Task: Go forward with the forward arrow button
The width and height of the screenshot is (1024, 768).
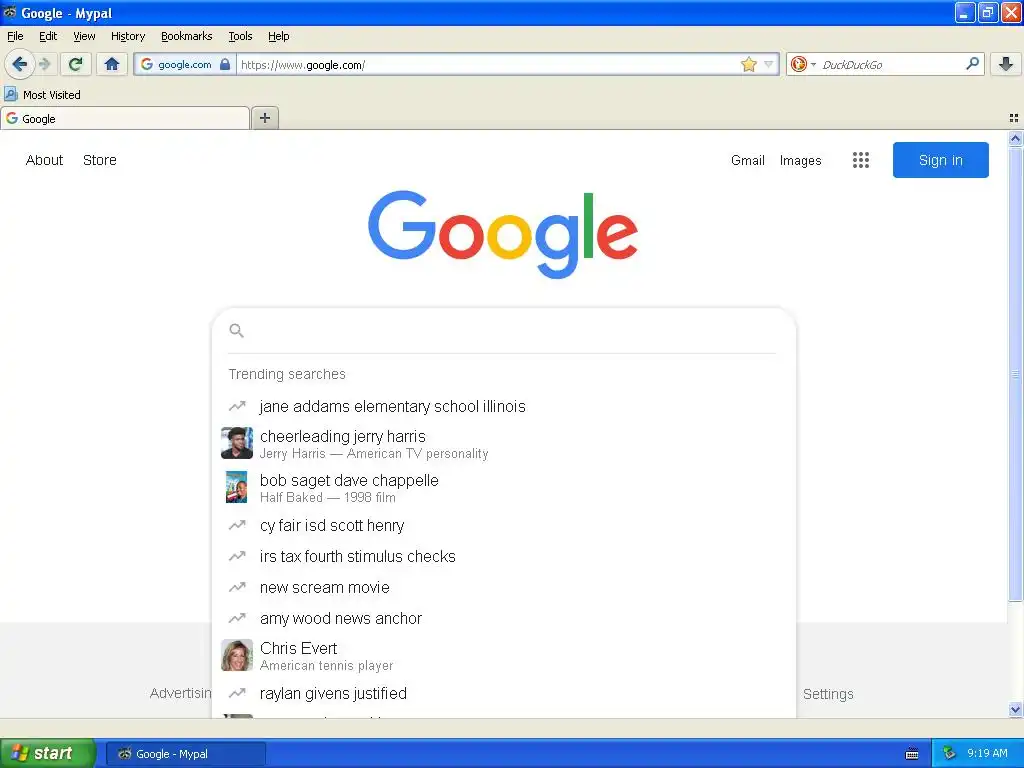Action: [x=44, y=64]
